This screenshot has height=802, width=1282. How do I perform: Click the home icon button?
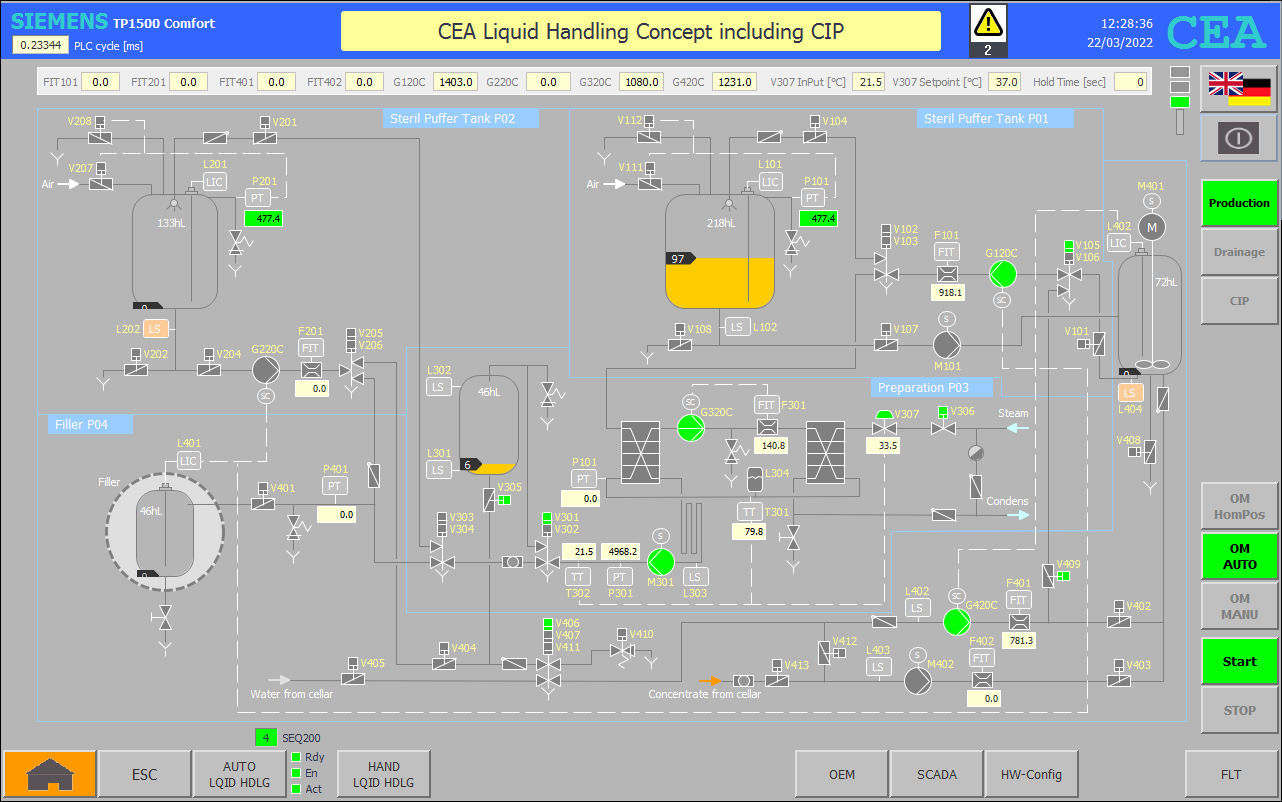(x=49, y=774)
